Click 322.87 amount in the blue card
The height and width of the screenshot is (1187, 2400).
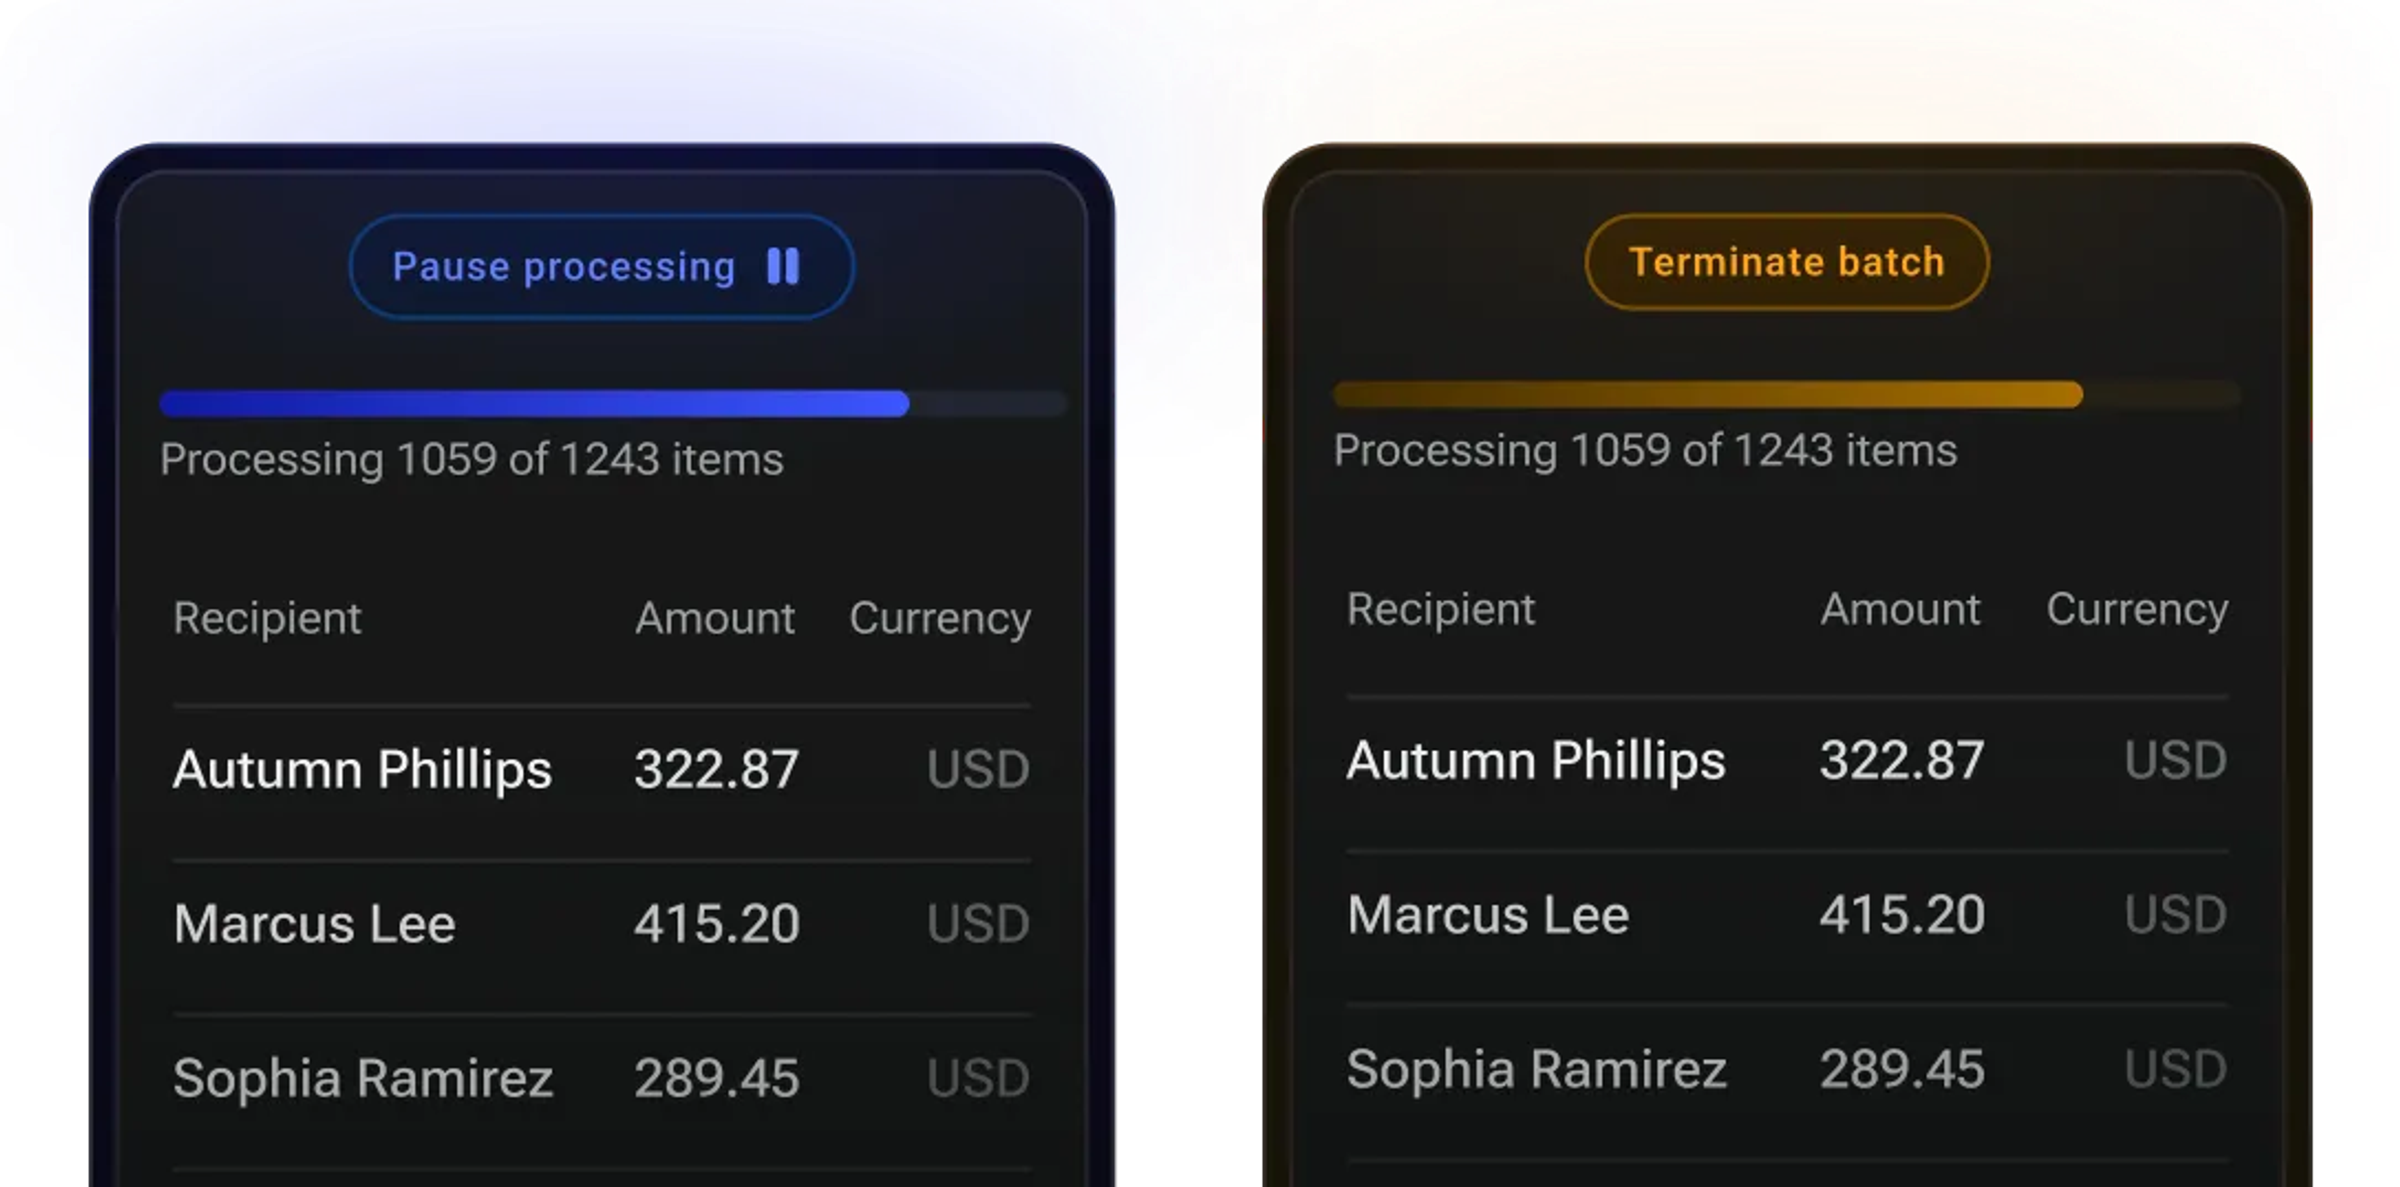[716, 769]
